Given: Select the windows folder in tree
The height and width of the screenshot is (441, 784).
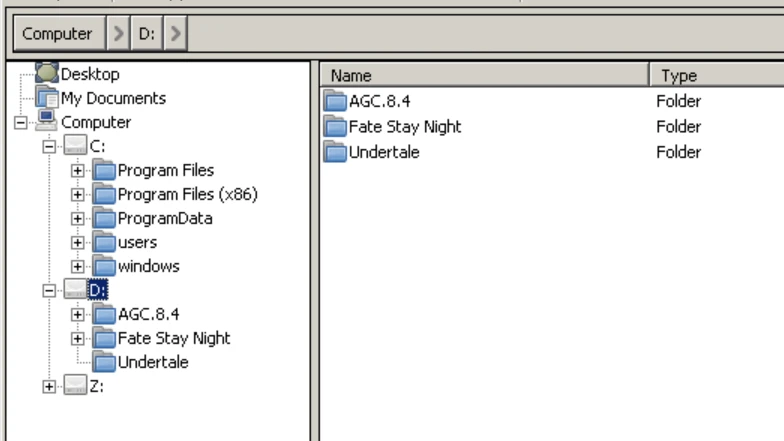Looking at the screenshot, I should (x=148, y=266).
